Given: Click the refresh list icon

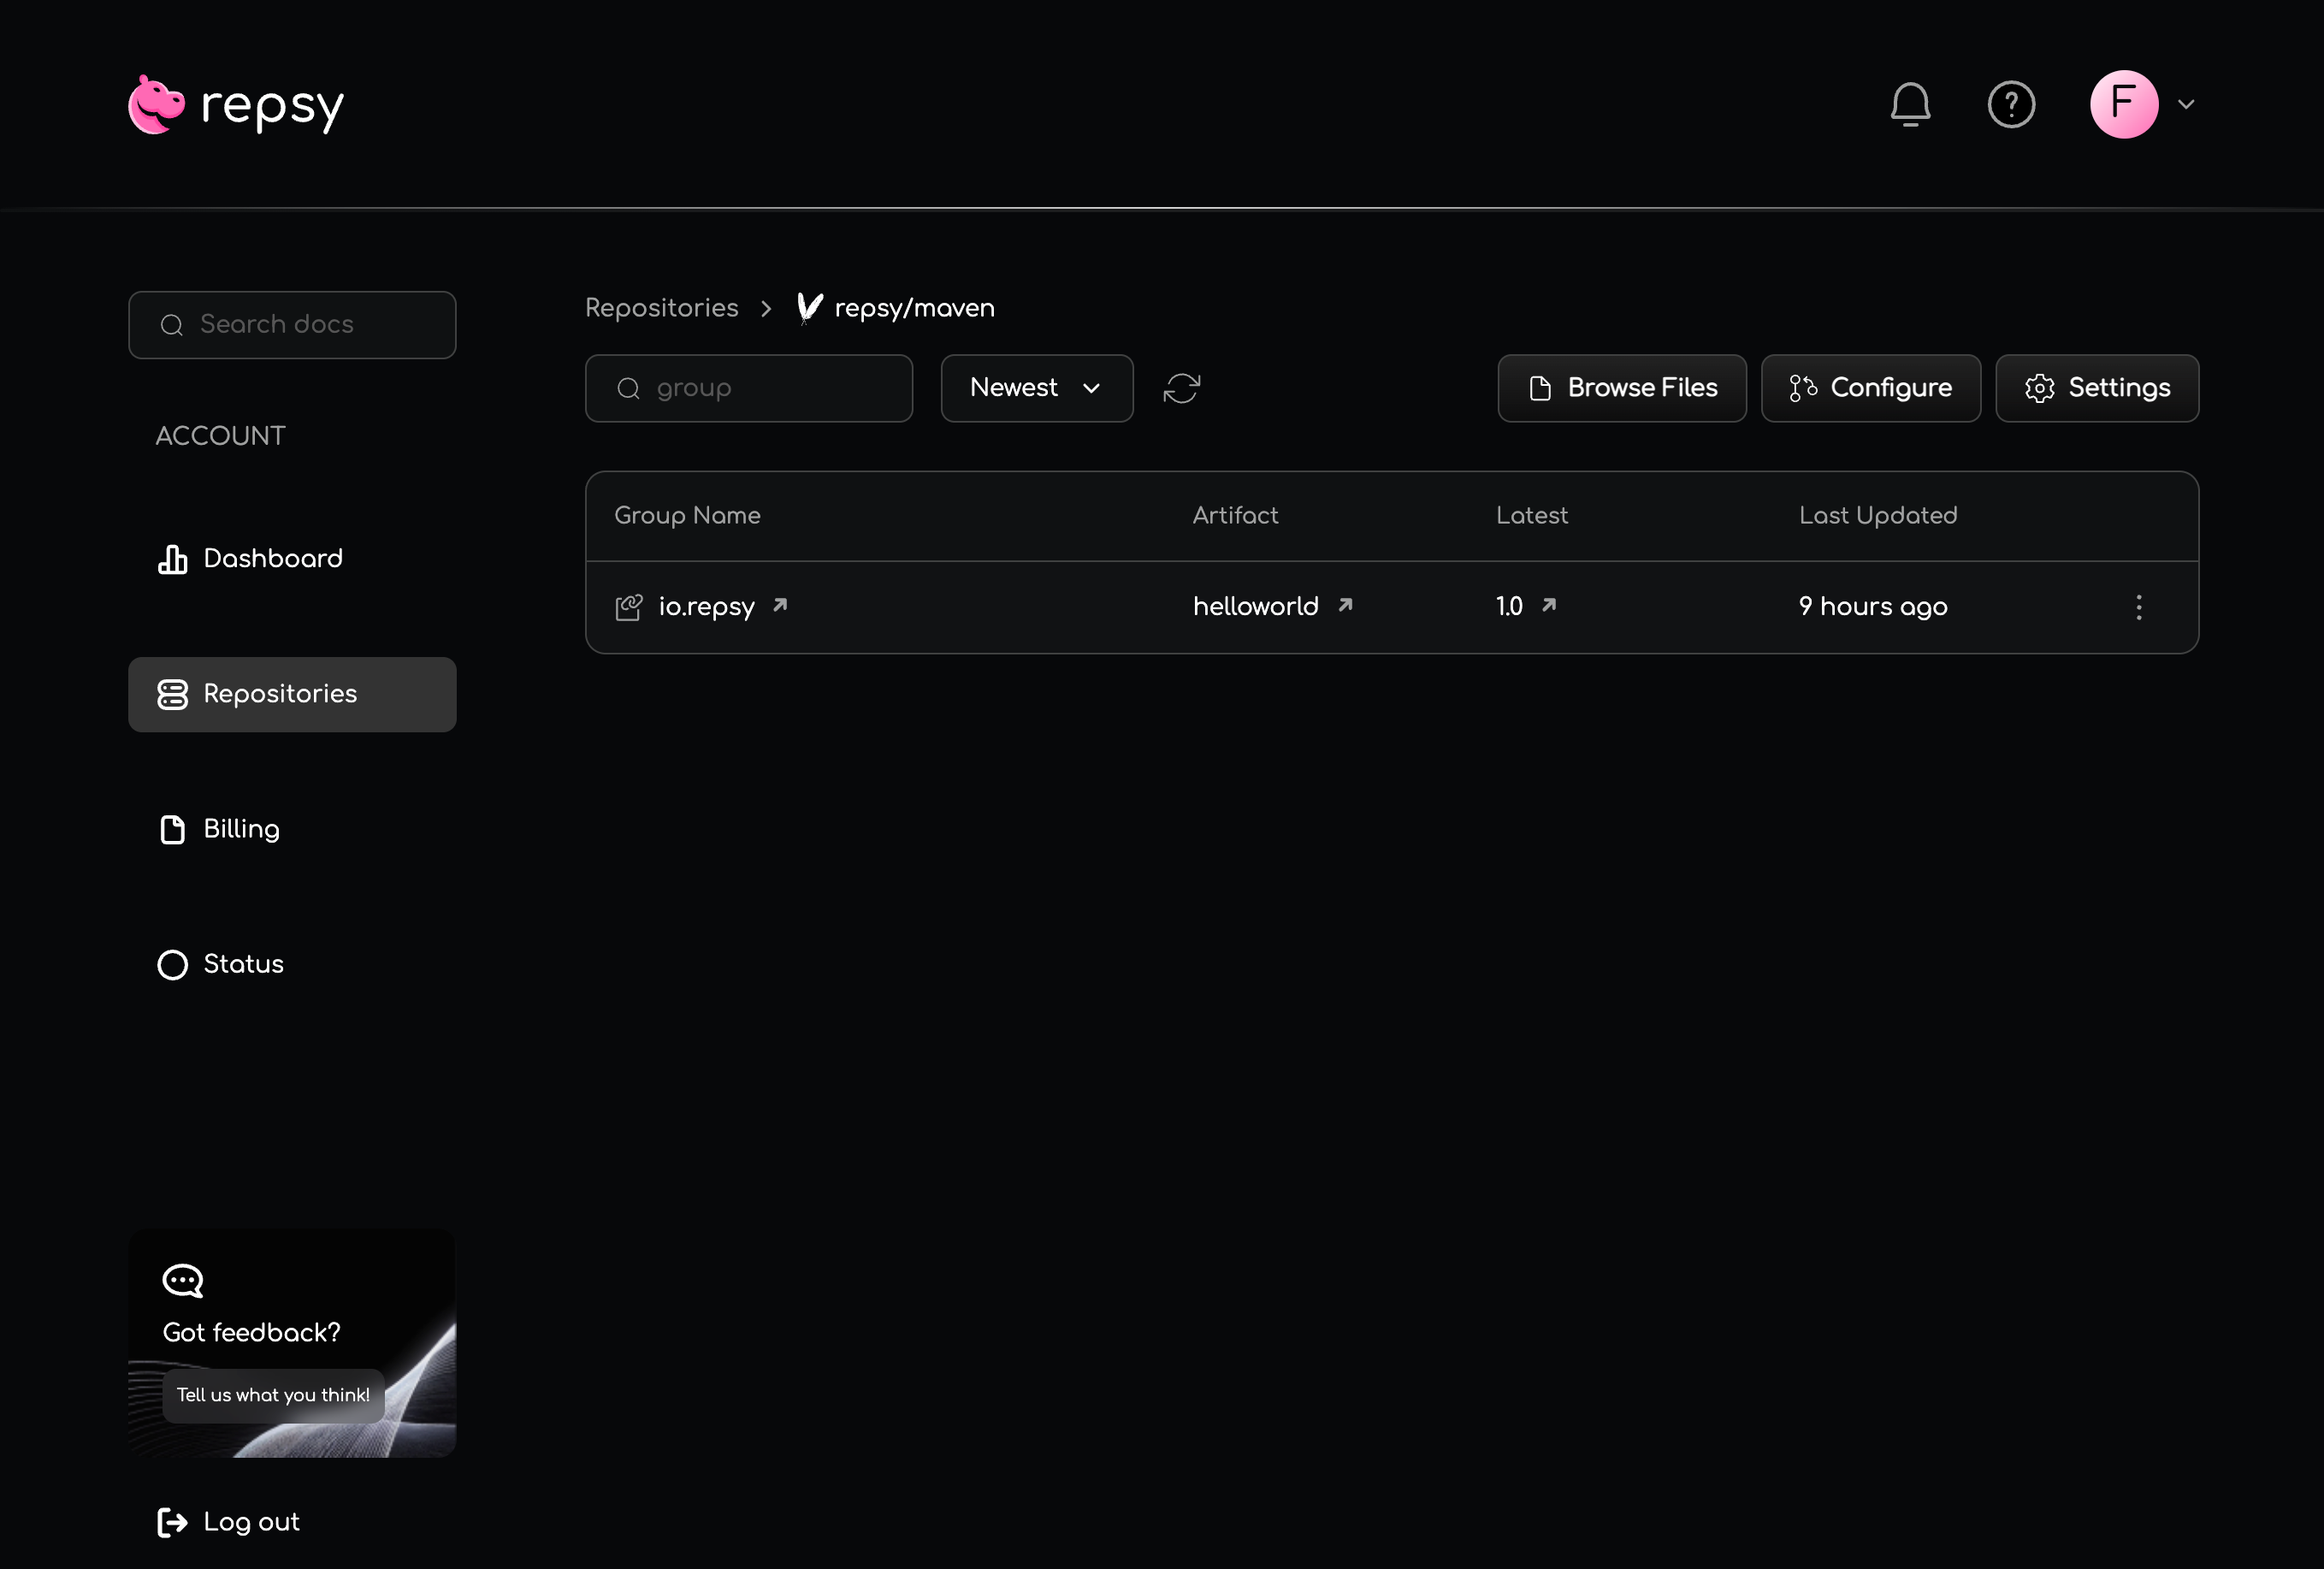Looking at the screenshot, I should [1181, 388].
